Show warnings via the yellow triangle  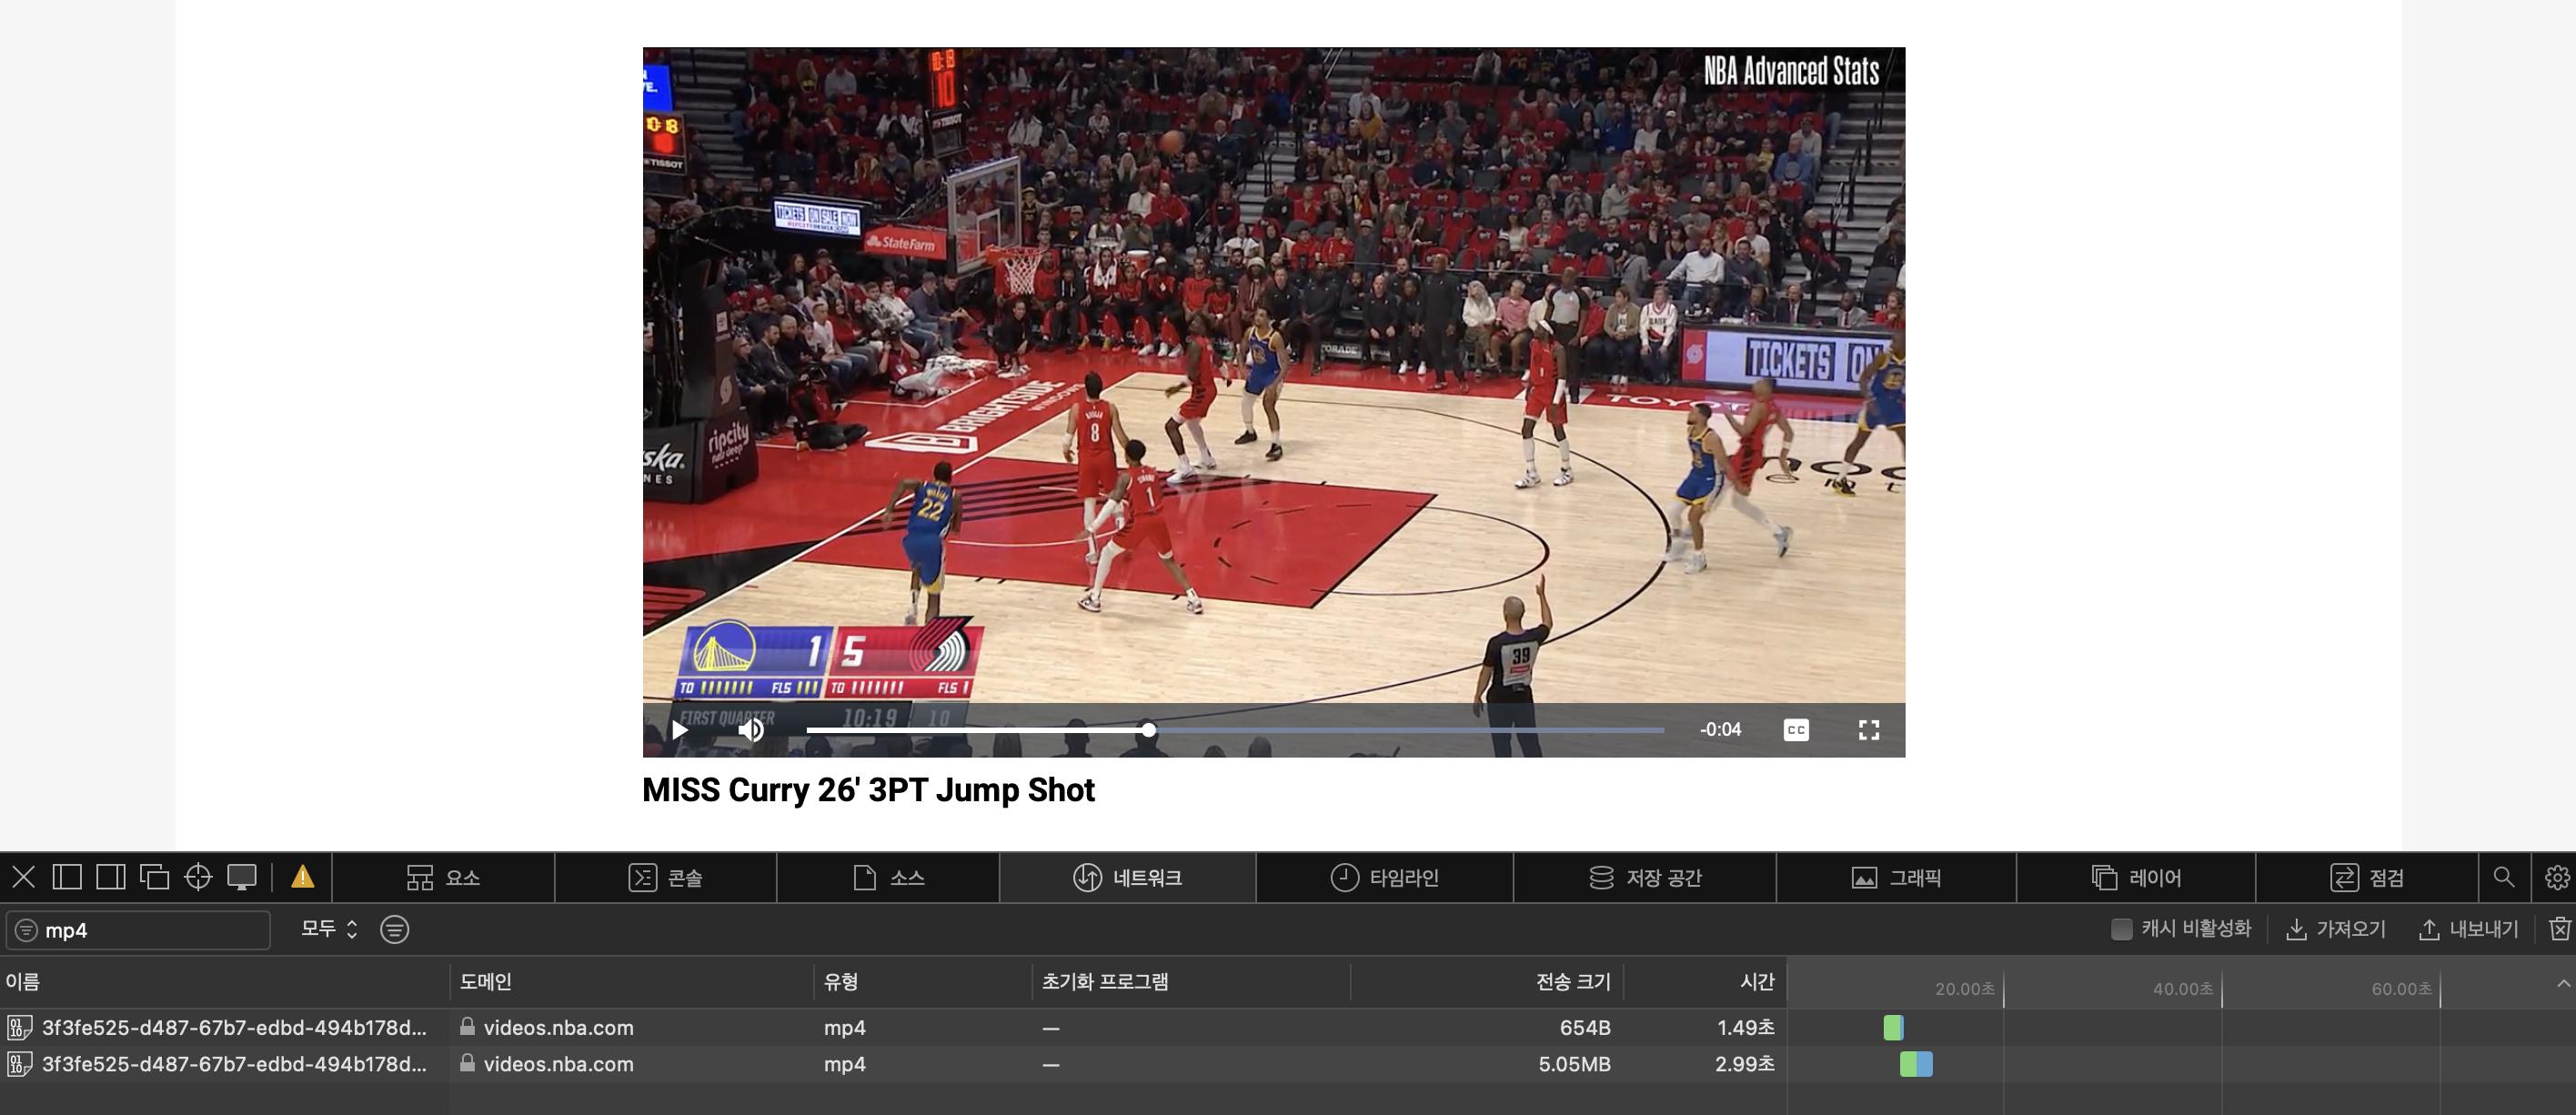pyautogui.click(x=303, y=877)
